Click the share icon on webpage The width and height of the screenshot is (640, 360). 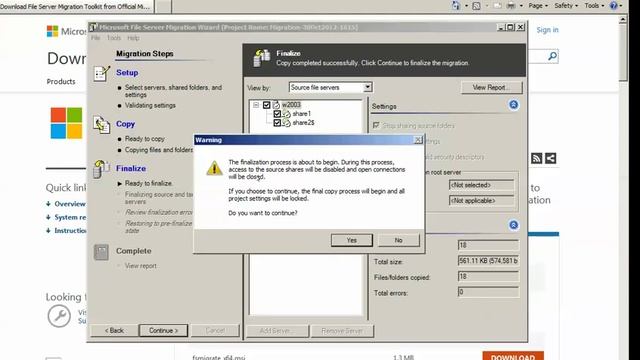pos(550,158)
